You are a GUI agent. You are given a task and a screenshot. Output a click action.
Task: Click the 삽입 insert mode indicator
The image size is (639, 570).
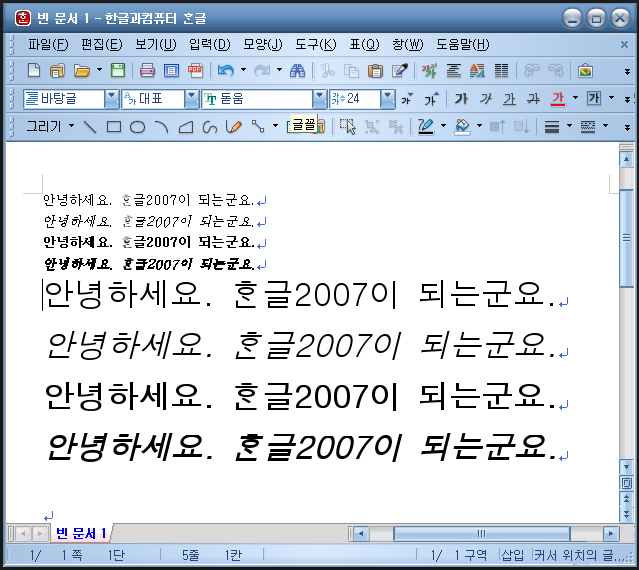tap(512, 555)
